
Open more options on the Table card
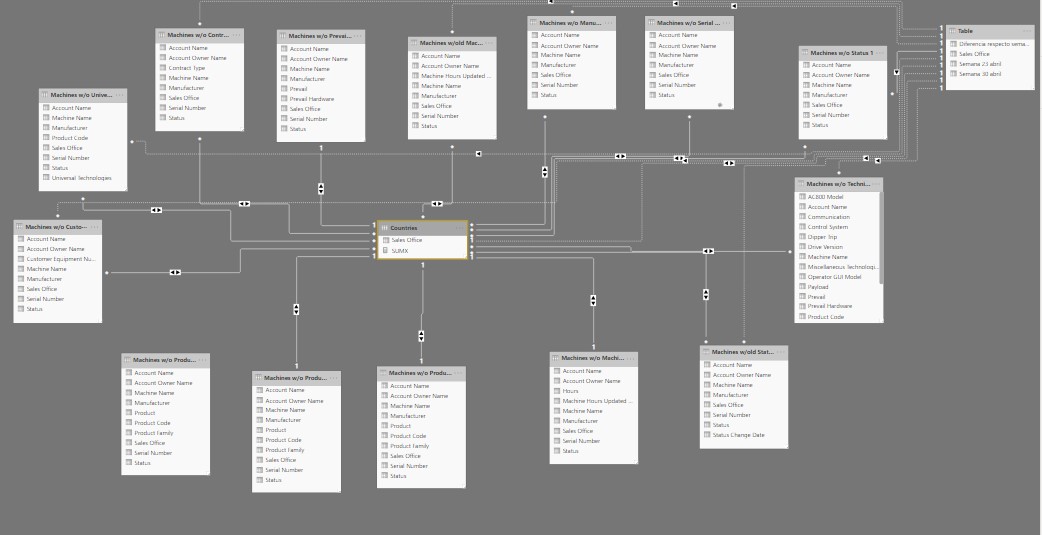1027,31
